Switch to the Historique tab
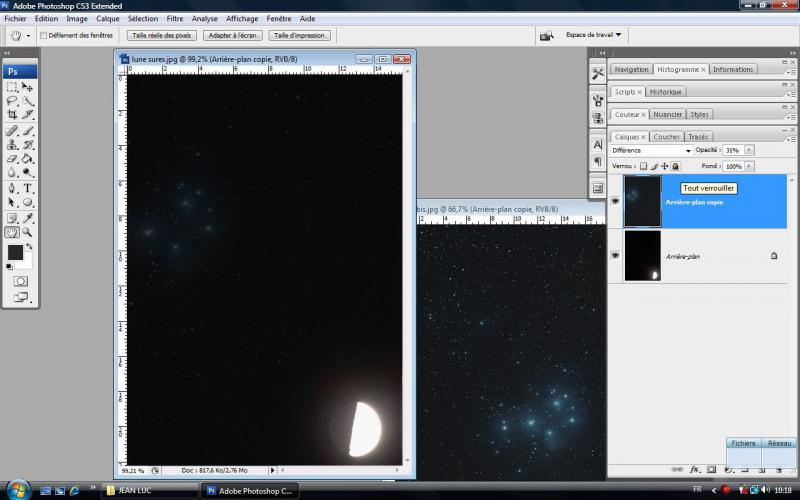800x500 pixels. (665, 92)
